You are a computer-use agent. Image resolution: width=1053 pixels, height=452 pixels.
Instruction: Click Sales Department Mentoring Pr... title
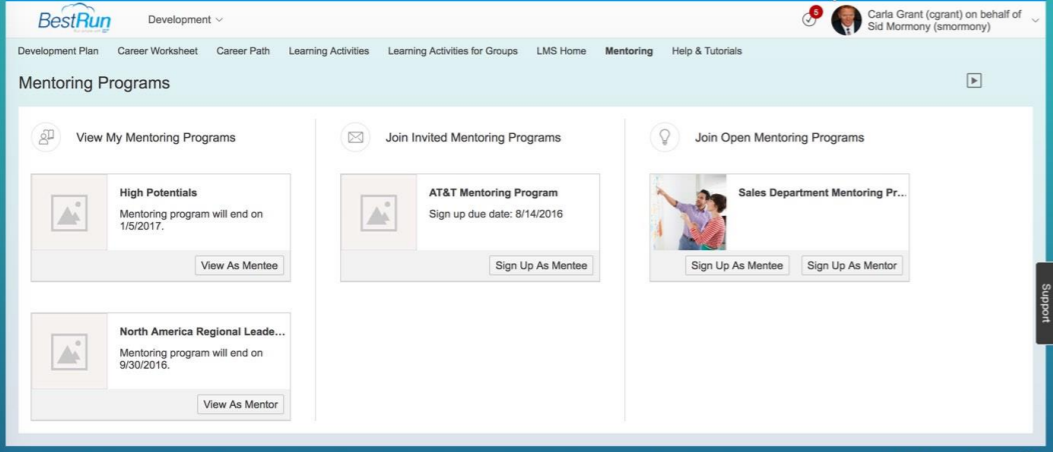pos(823,193)
